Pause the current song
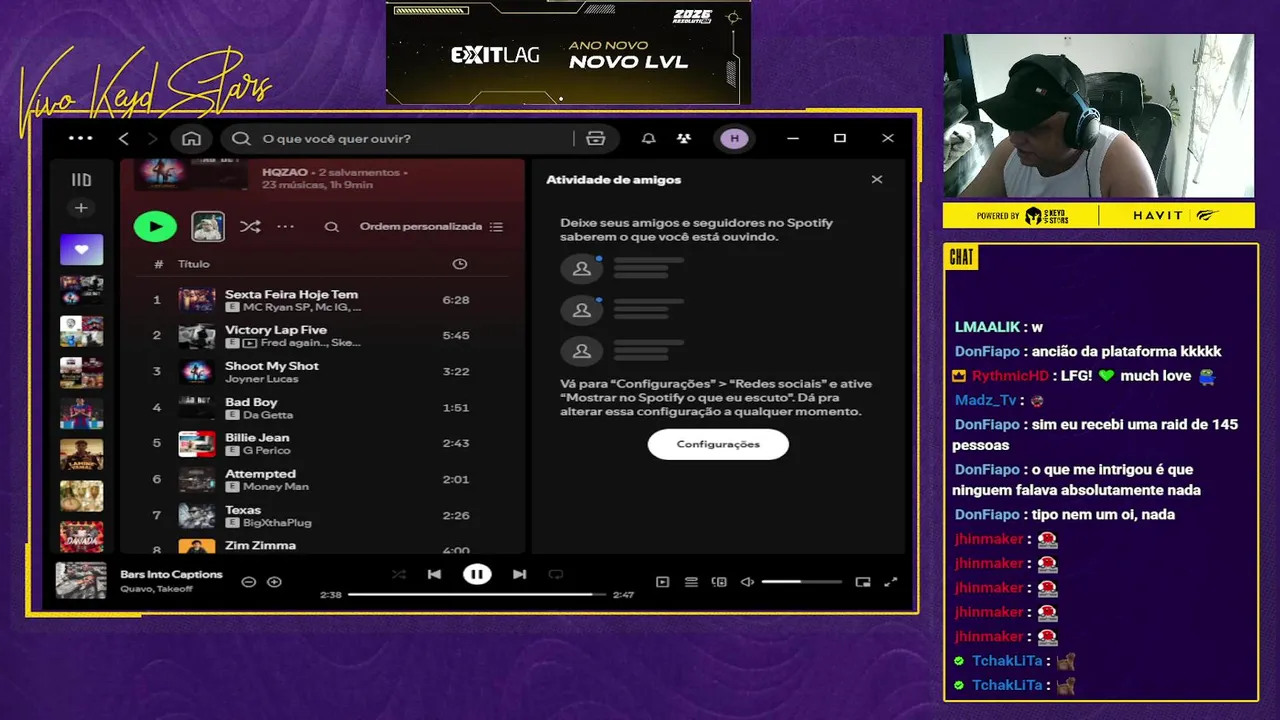Image resolution: width=1280 pixels, height=720 pixels. pos(477,574)
